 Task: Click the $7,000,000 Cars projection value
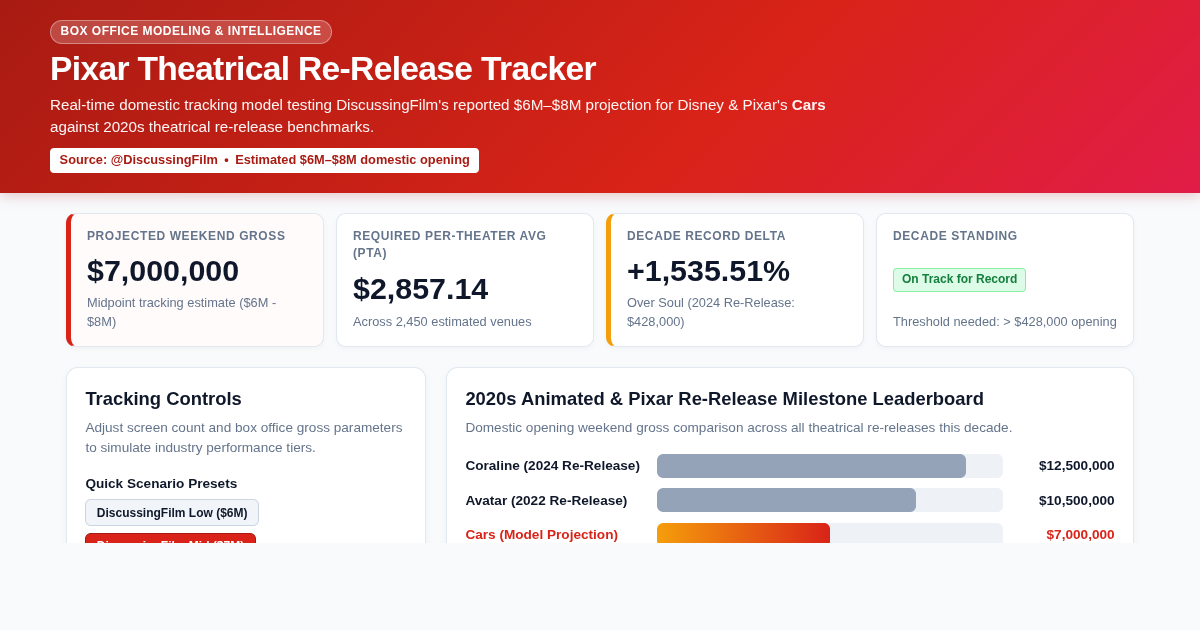click(x=1080, y=535)
